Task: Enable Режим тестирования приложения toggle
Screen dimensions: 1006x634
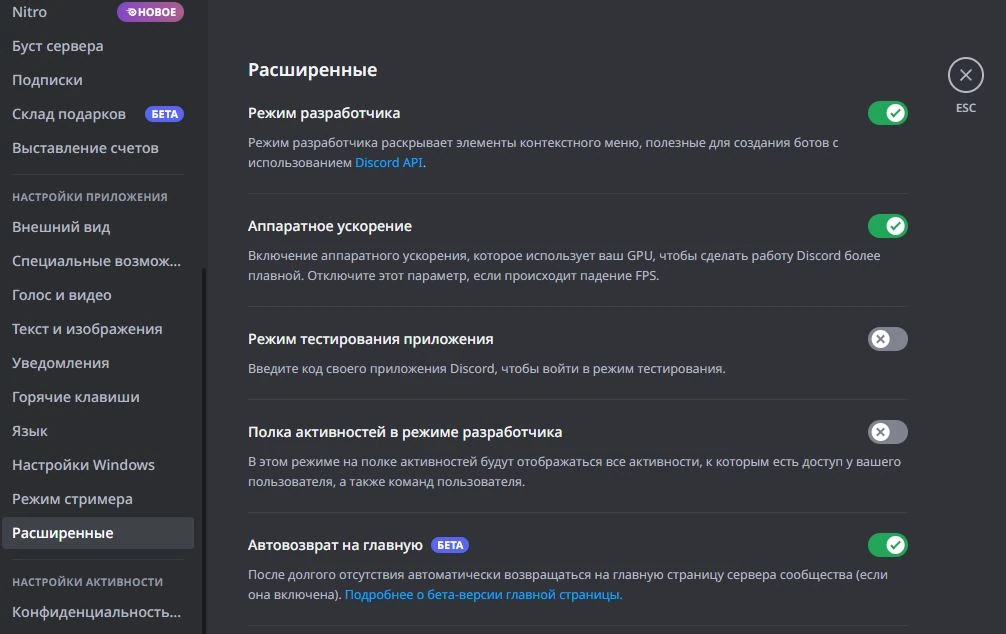Action: 887,339
